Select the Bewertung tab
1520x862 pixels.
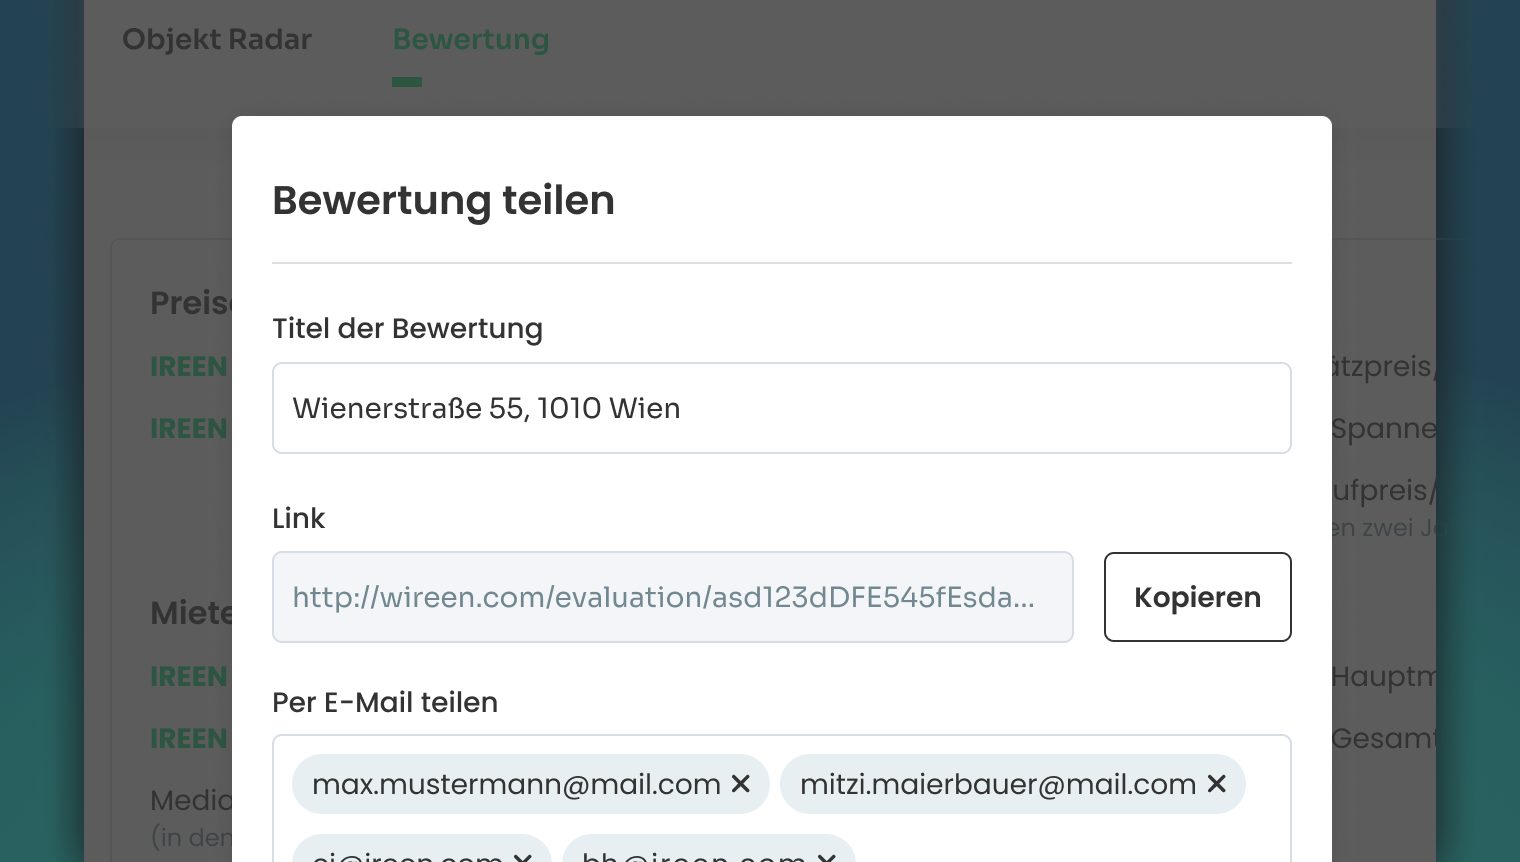pyautogui.click(x=471, y=39)
